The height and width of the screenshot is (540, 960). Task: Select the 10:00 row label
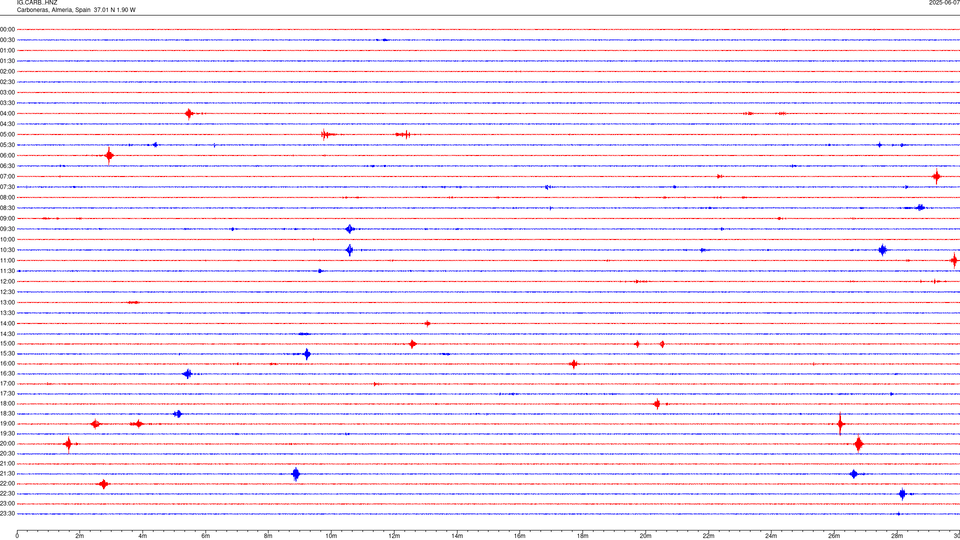[7, 239]
